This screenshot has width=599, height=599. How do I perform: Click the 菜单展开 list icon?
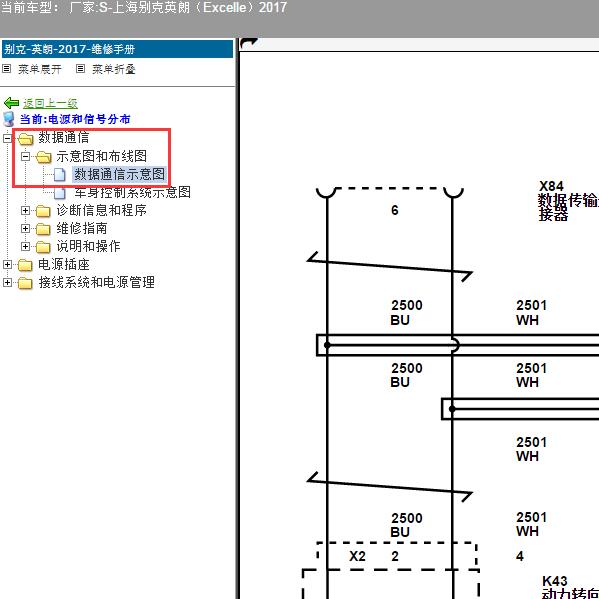[x=6, y=69]
